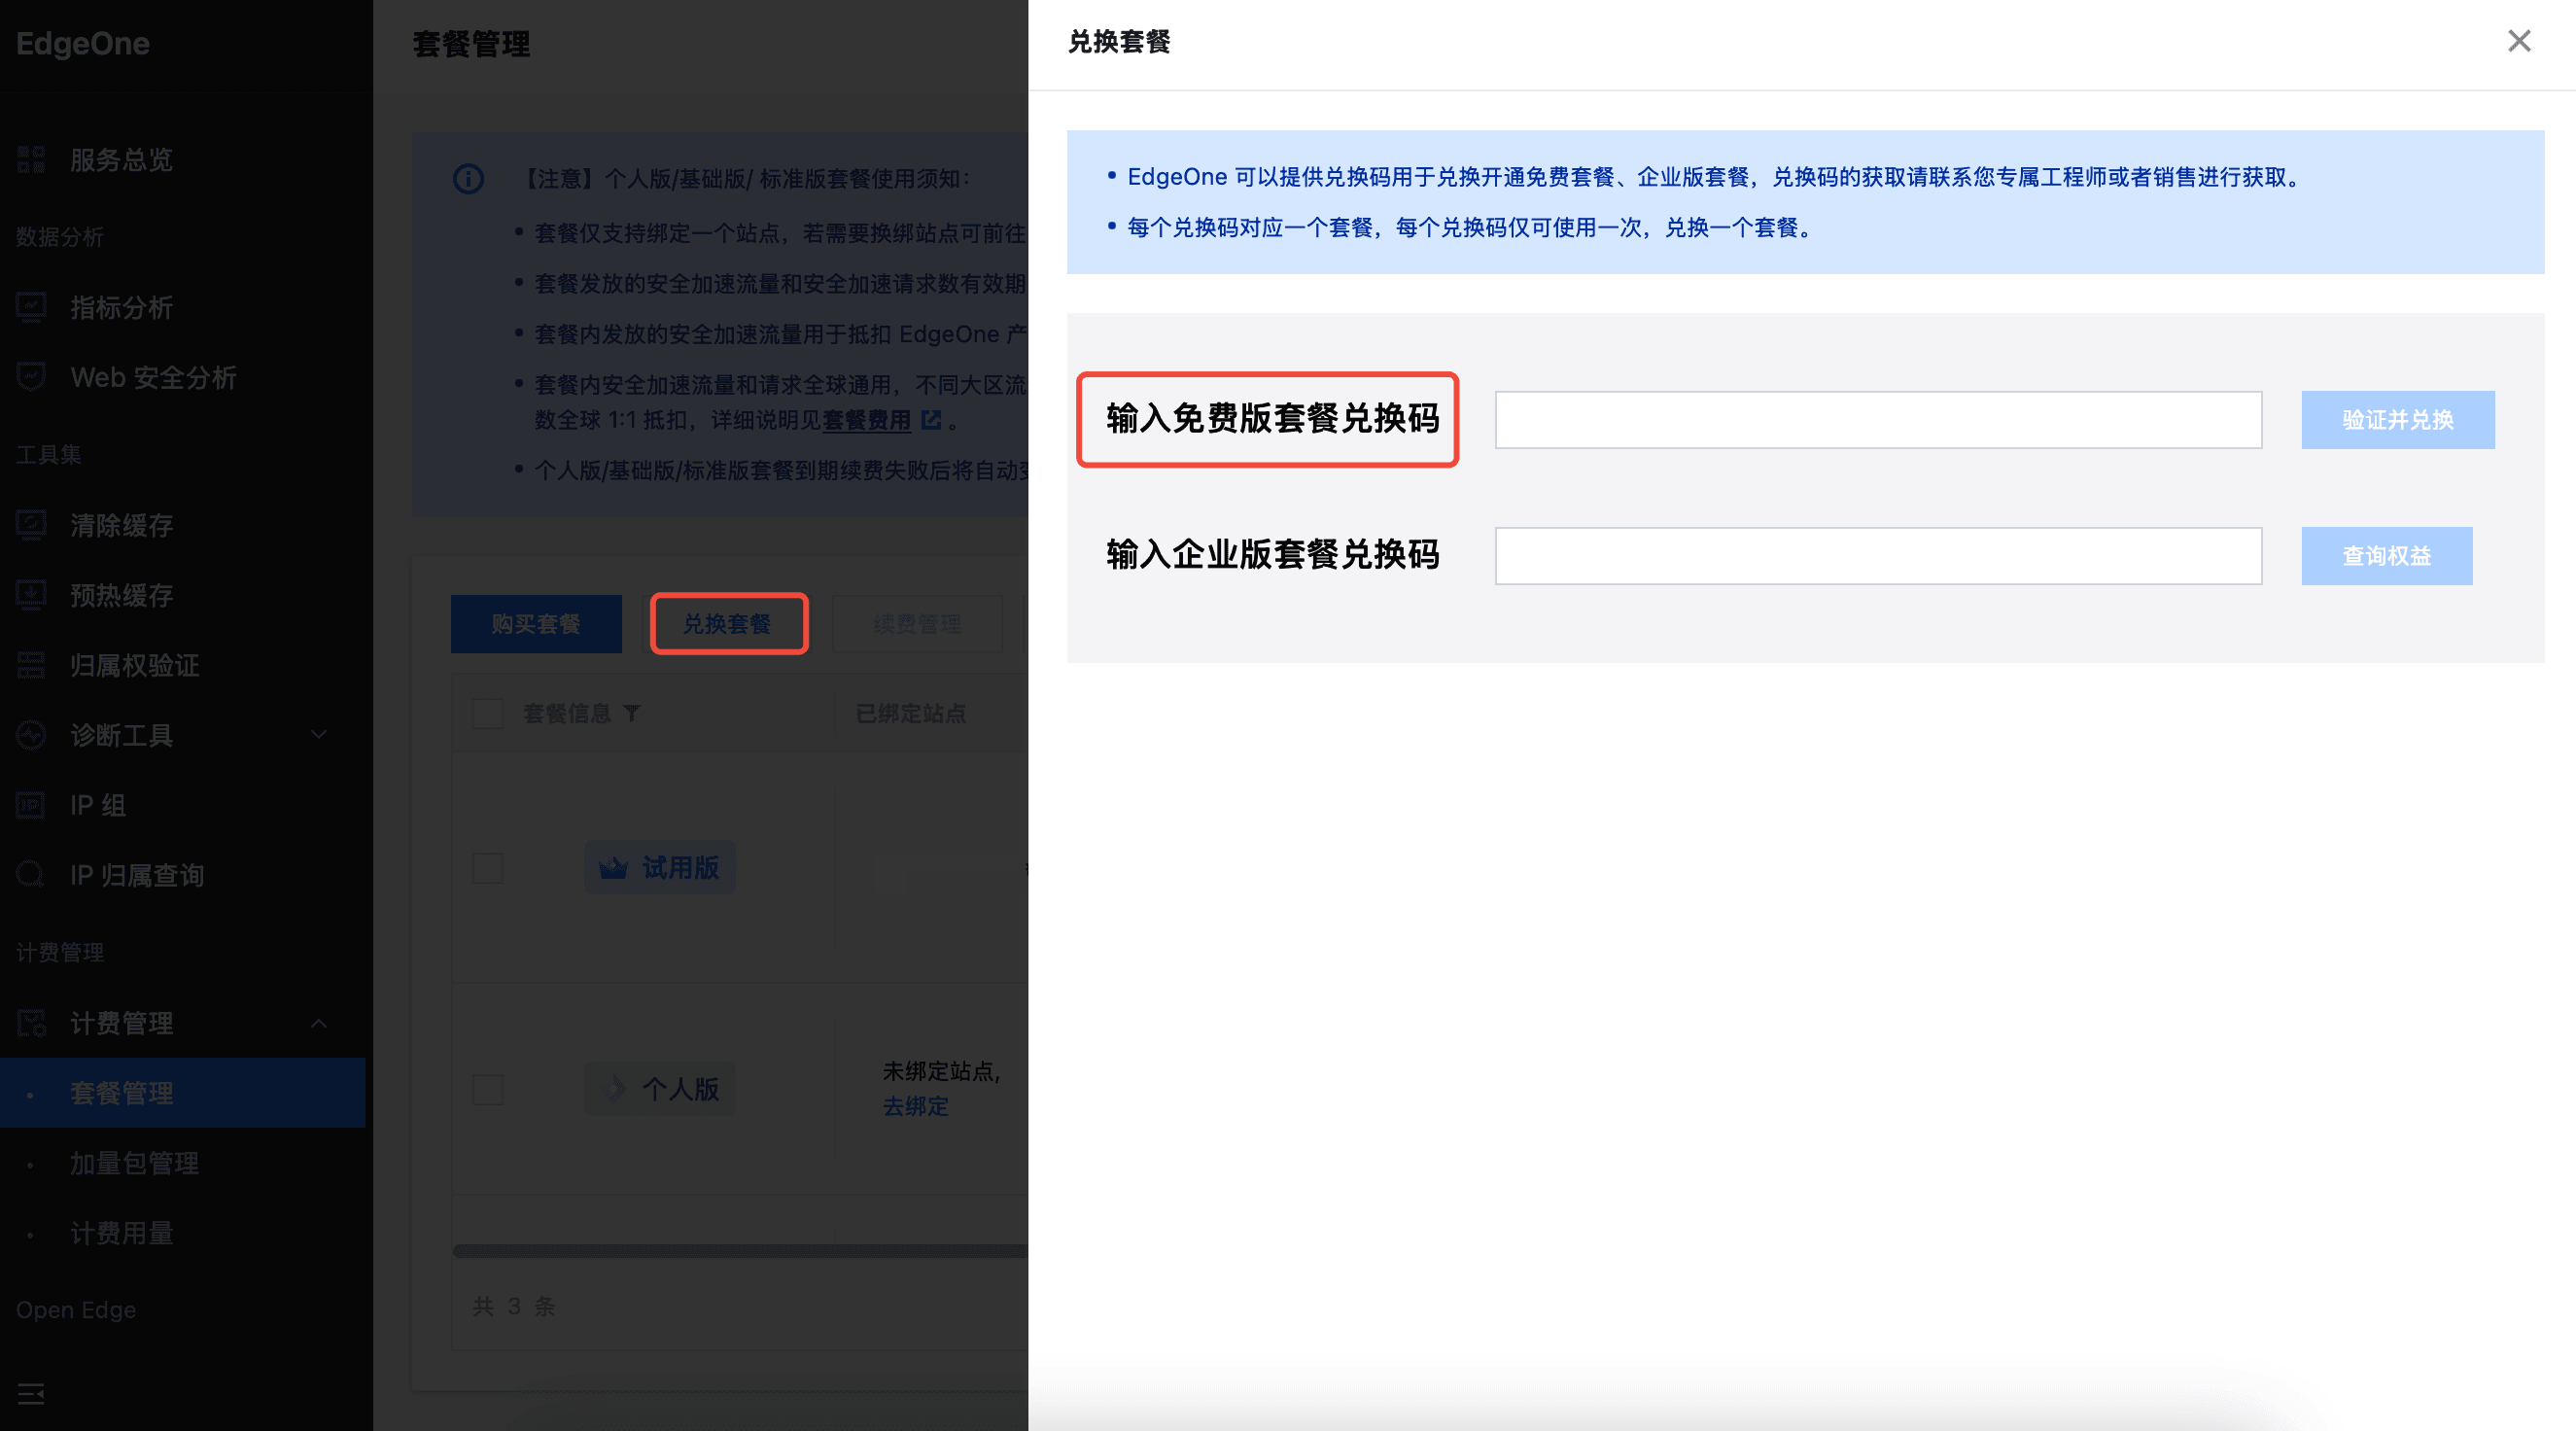Click the Web 安全分析 shield icon
Viewport: 2576px width, 1431px height.
(31, 377)
